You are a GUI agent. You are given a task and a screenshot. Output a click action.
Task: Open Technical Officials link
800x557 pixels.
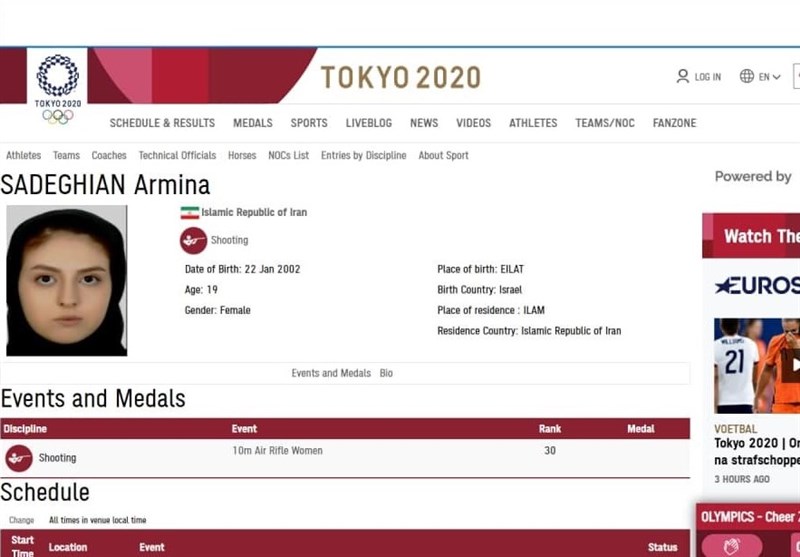pos(177,155)
